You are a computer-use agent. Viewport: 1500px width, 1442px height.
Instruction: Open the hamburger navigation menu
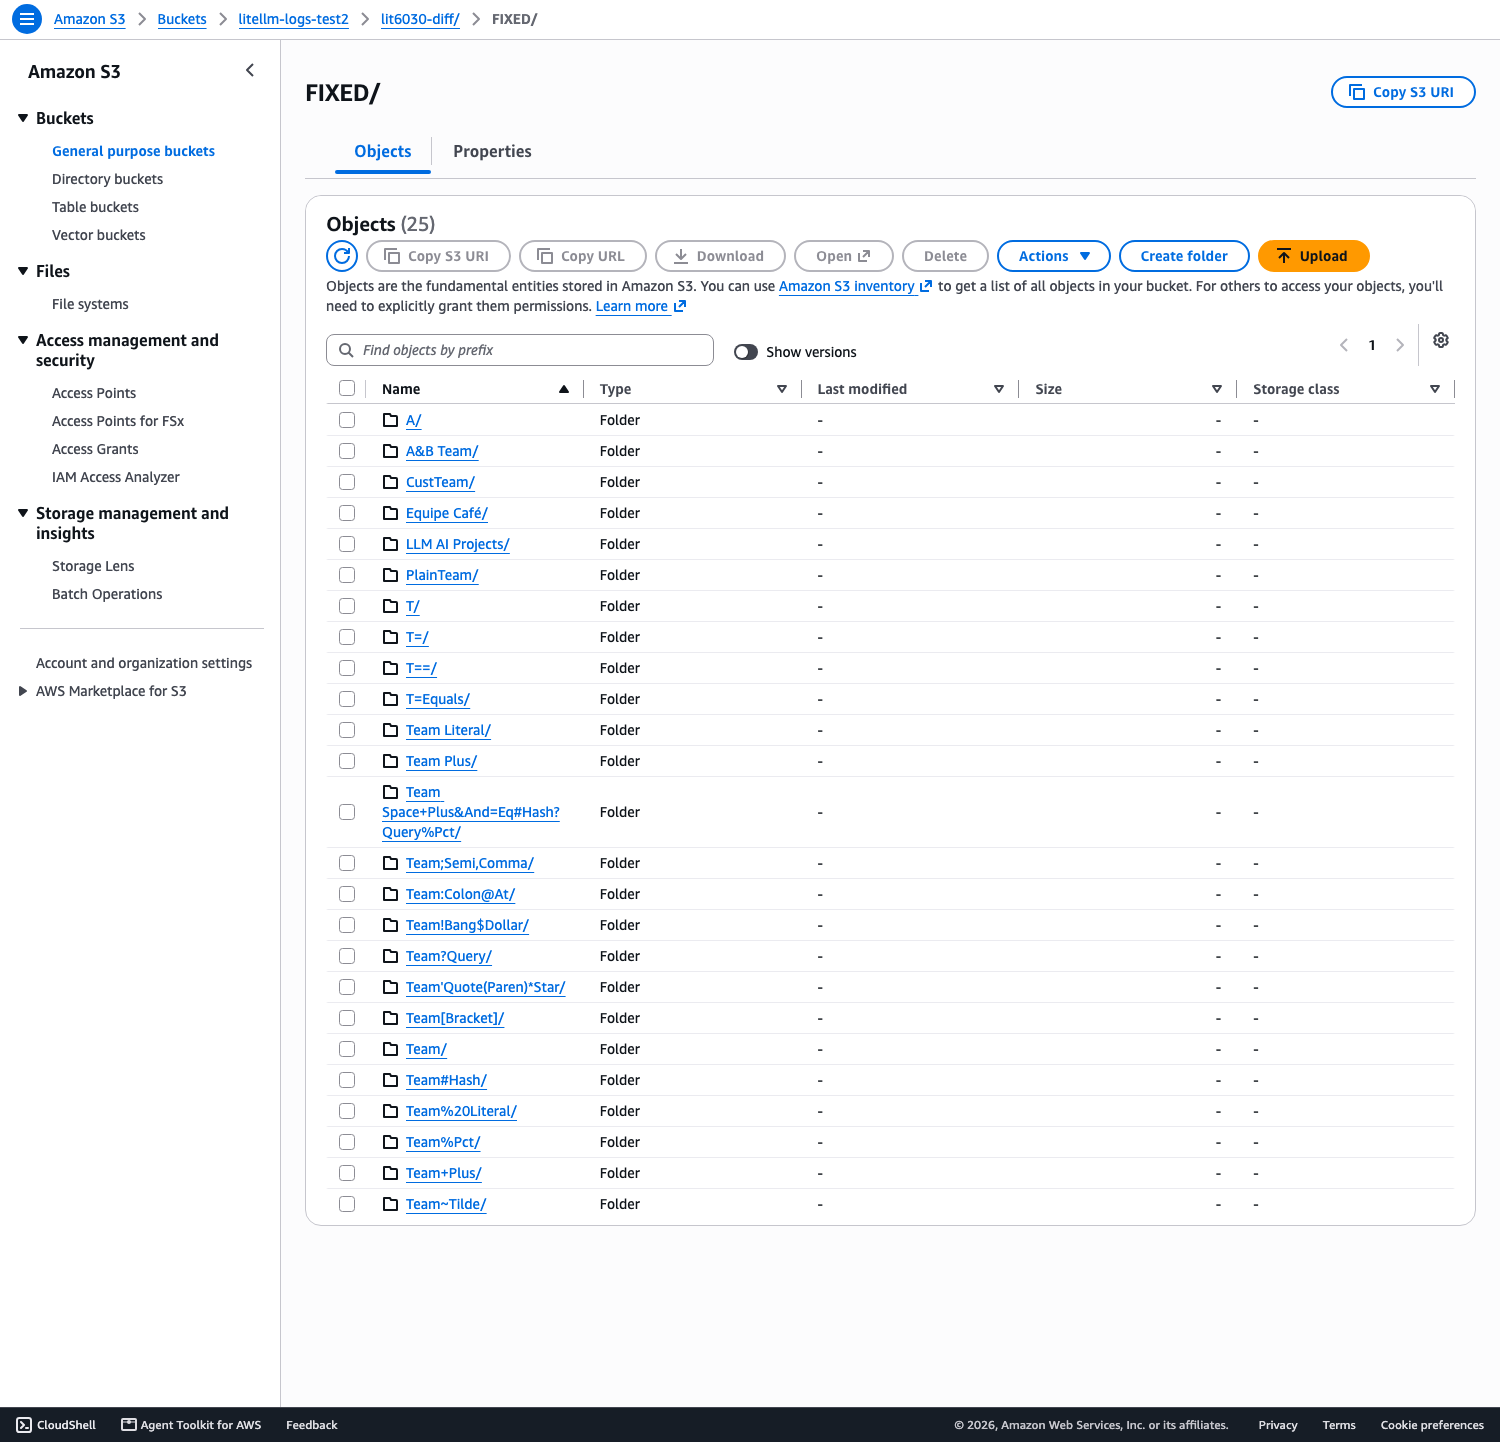[x=27, y=19]
